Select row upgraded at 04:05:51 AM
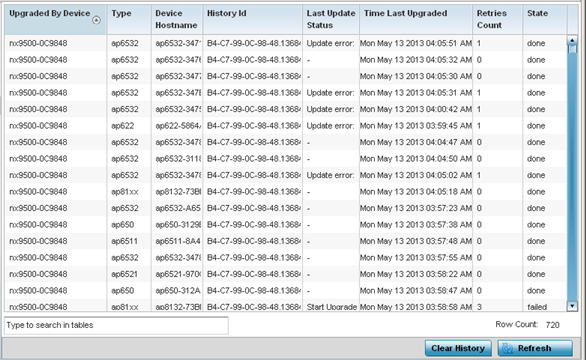This screenshot has height=360, width=586. [286, 43]
